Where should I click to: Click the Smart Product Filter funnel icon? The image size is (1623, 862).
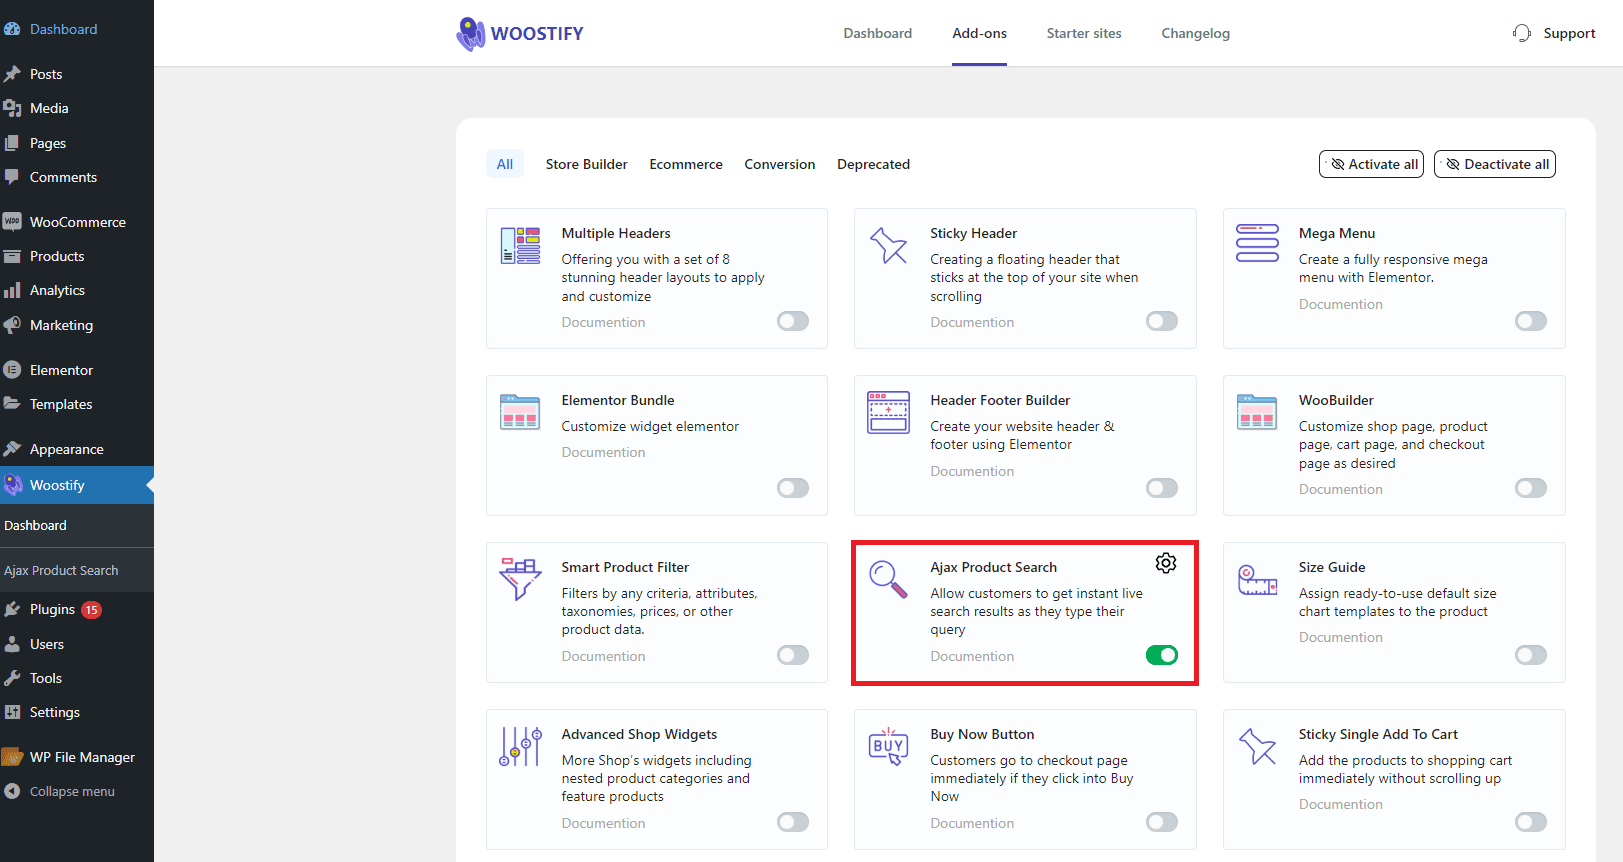click(x=520, y=578)
